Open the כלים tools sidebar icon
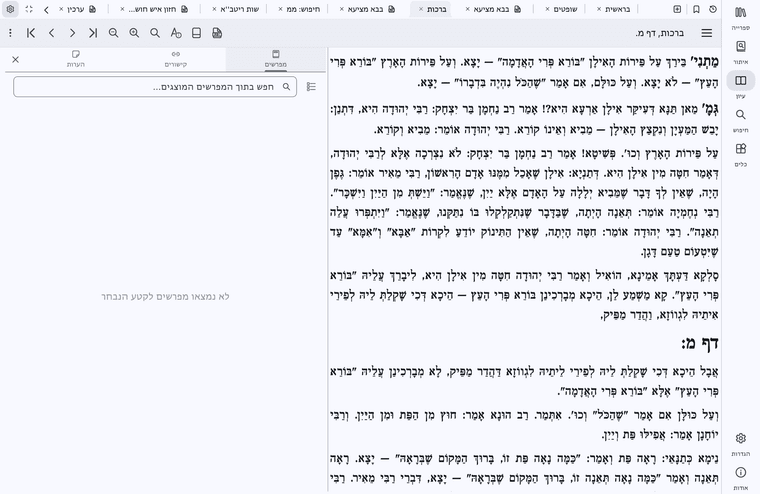Viewport: 760px width, 494px height. click(x=740, y=154)
